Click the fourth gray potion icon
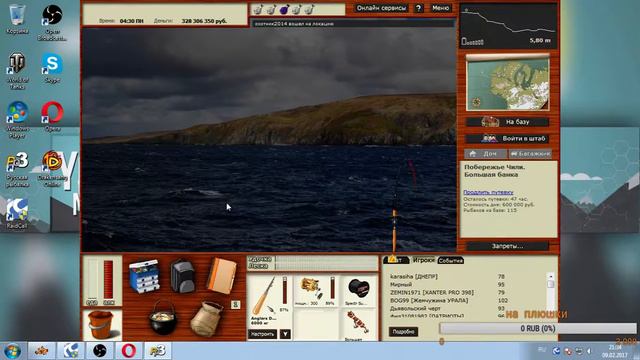The height and width of the screenshot is (360, 640). [x=297, y=9]
